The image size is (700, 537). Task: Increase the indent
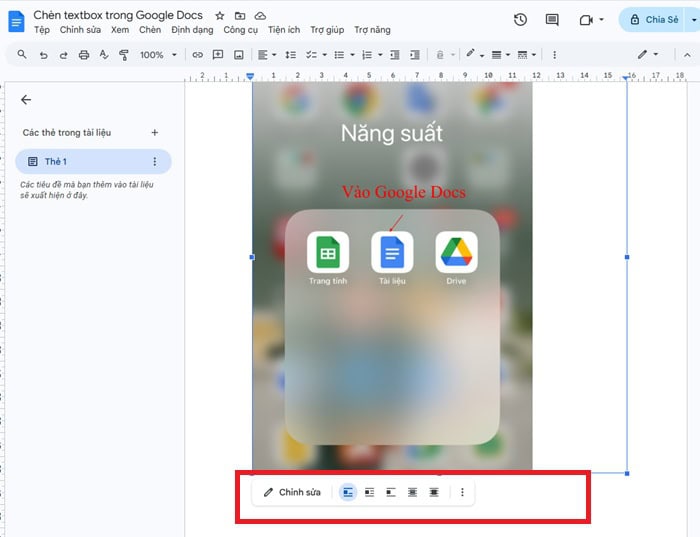point(415,55)
